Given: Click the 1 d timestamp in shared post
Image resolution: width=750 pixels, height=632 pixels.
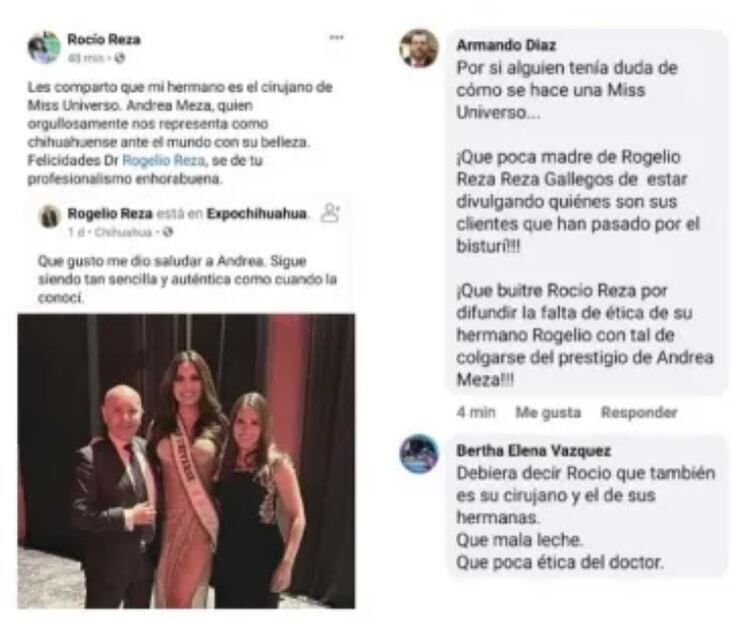Looking at the screenshot, I should point(73,233).
